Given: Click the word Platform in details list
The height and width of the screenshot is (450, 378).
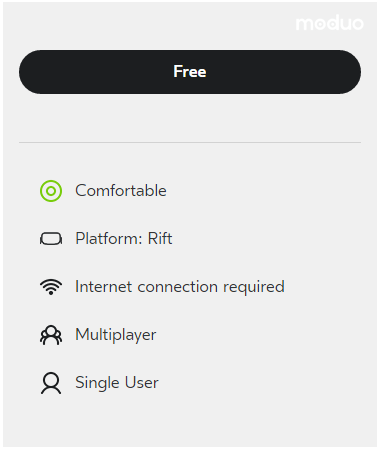Looking at the screenshot, I should [106, 239].
